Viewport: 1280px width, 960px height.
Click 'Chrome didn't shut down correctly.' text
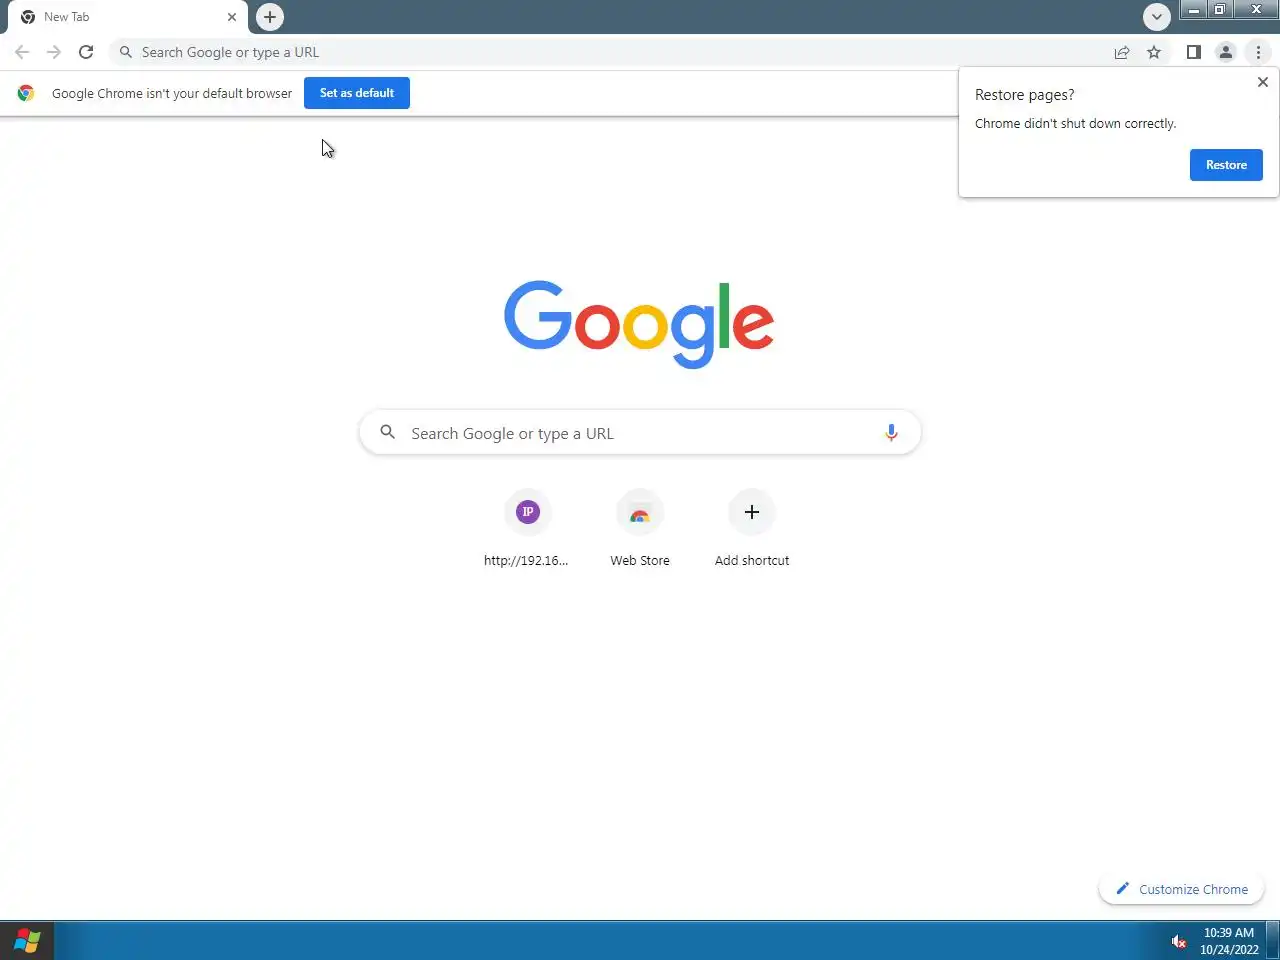[x=1075, y=124]
